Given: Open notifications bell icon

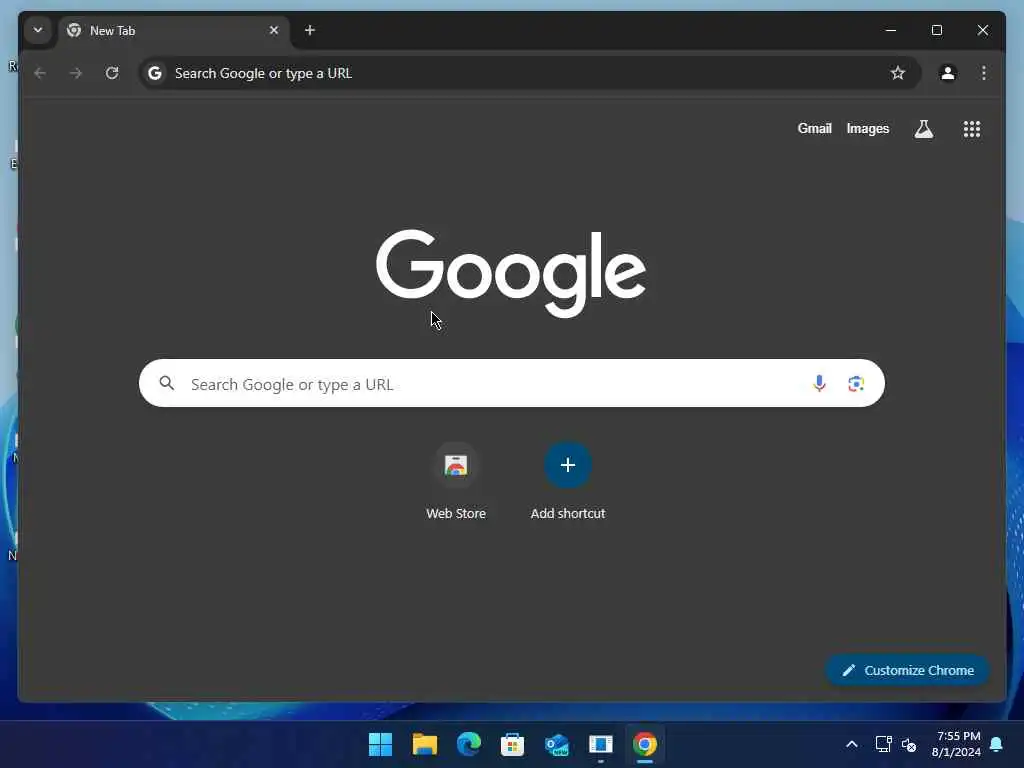Looking at the screenshot, I should 997,744.
